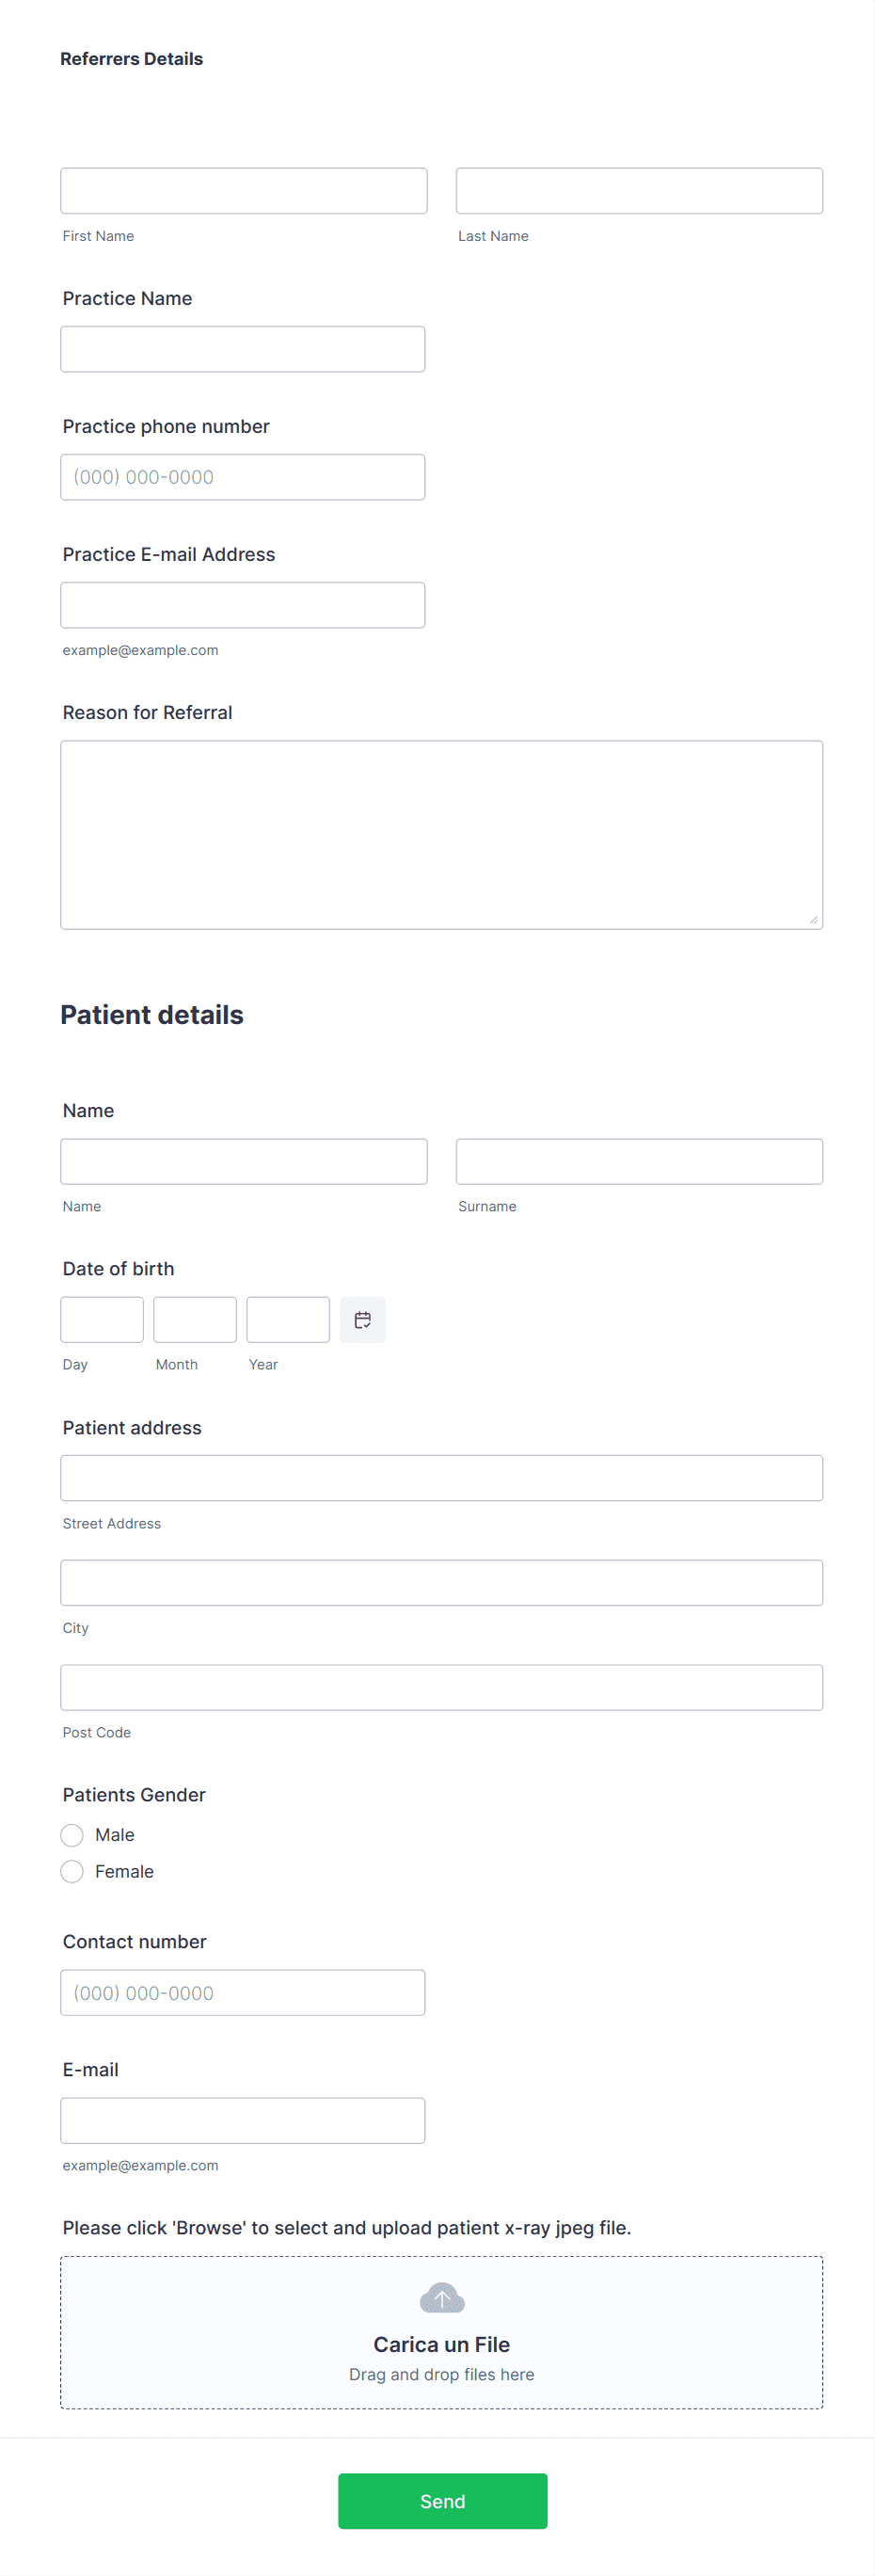Focus the patient Contact number field
The image size is (875, 2576).
click(x=242, y=1992)
